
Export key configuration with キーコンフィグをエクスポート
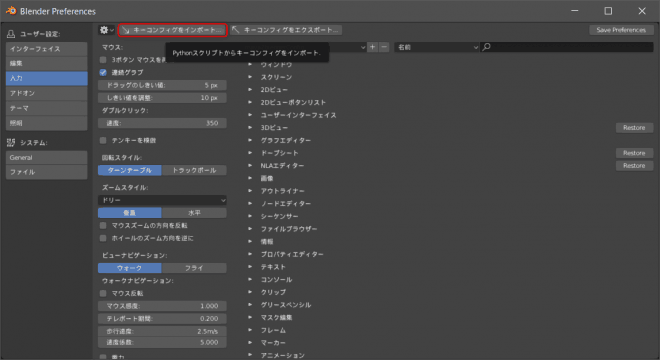[x=286, y=30]
